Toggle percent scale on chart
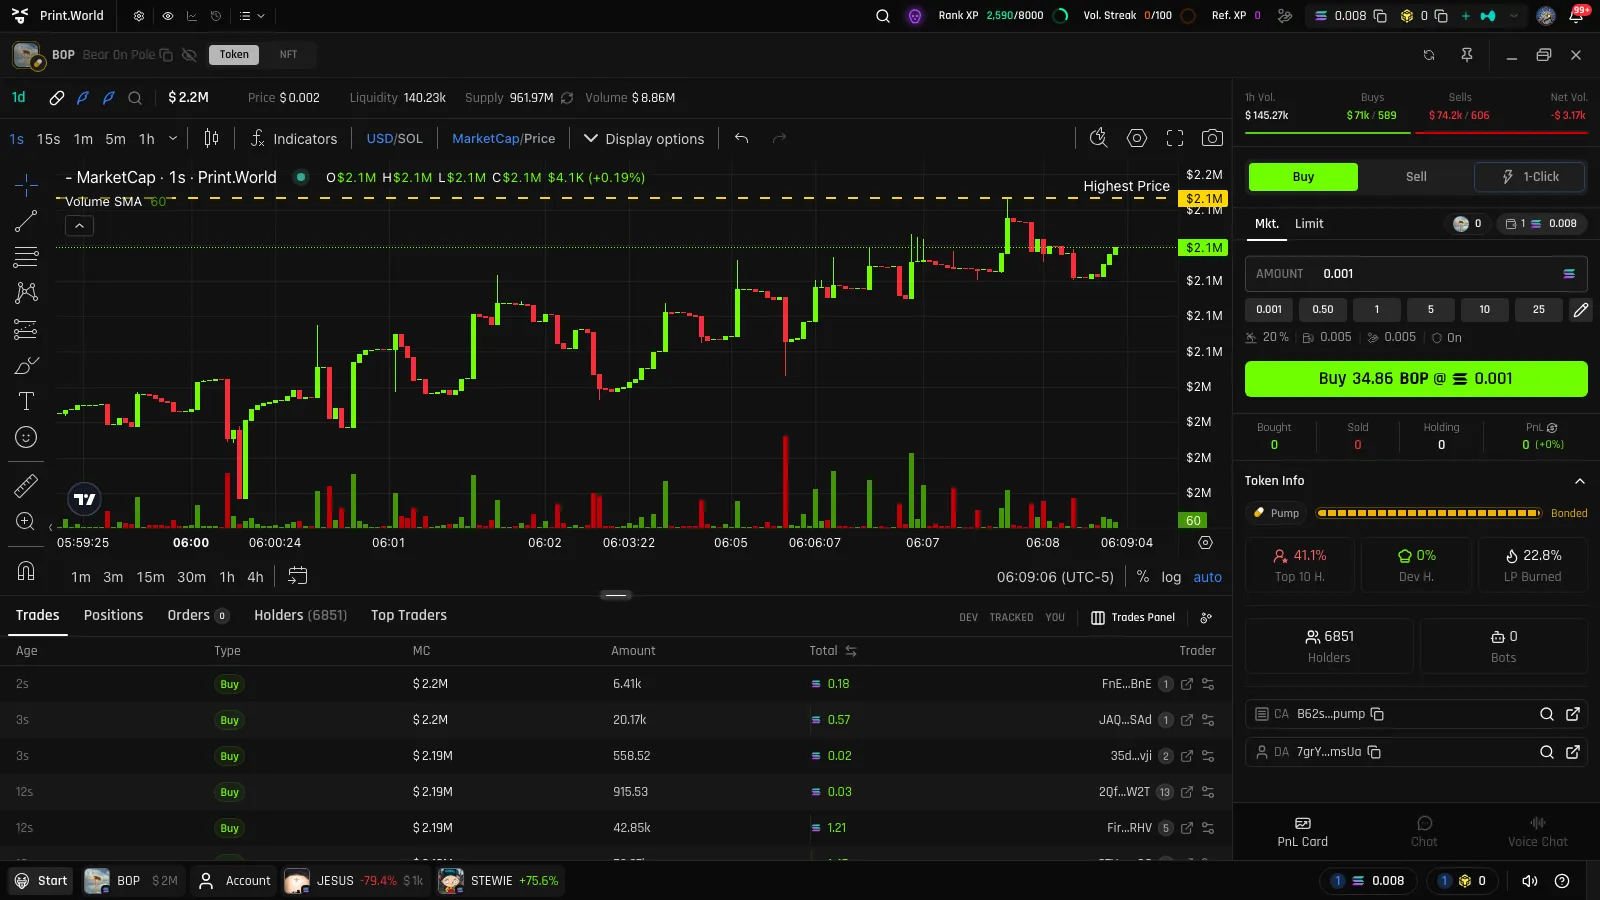 (1143, 577)
